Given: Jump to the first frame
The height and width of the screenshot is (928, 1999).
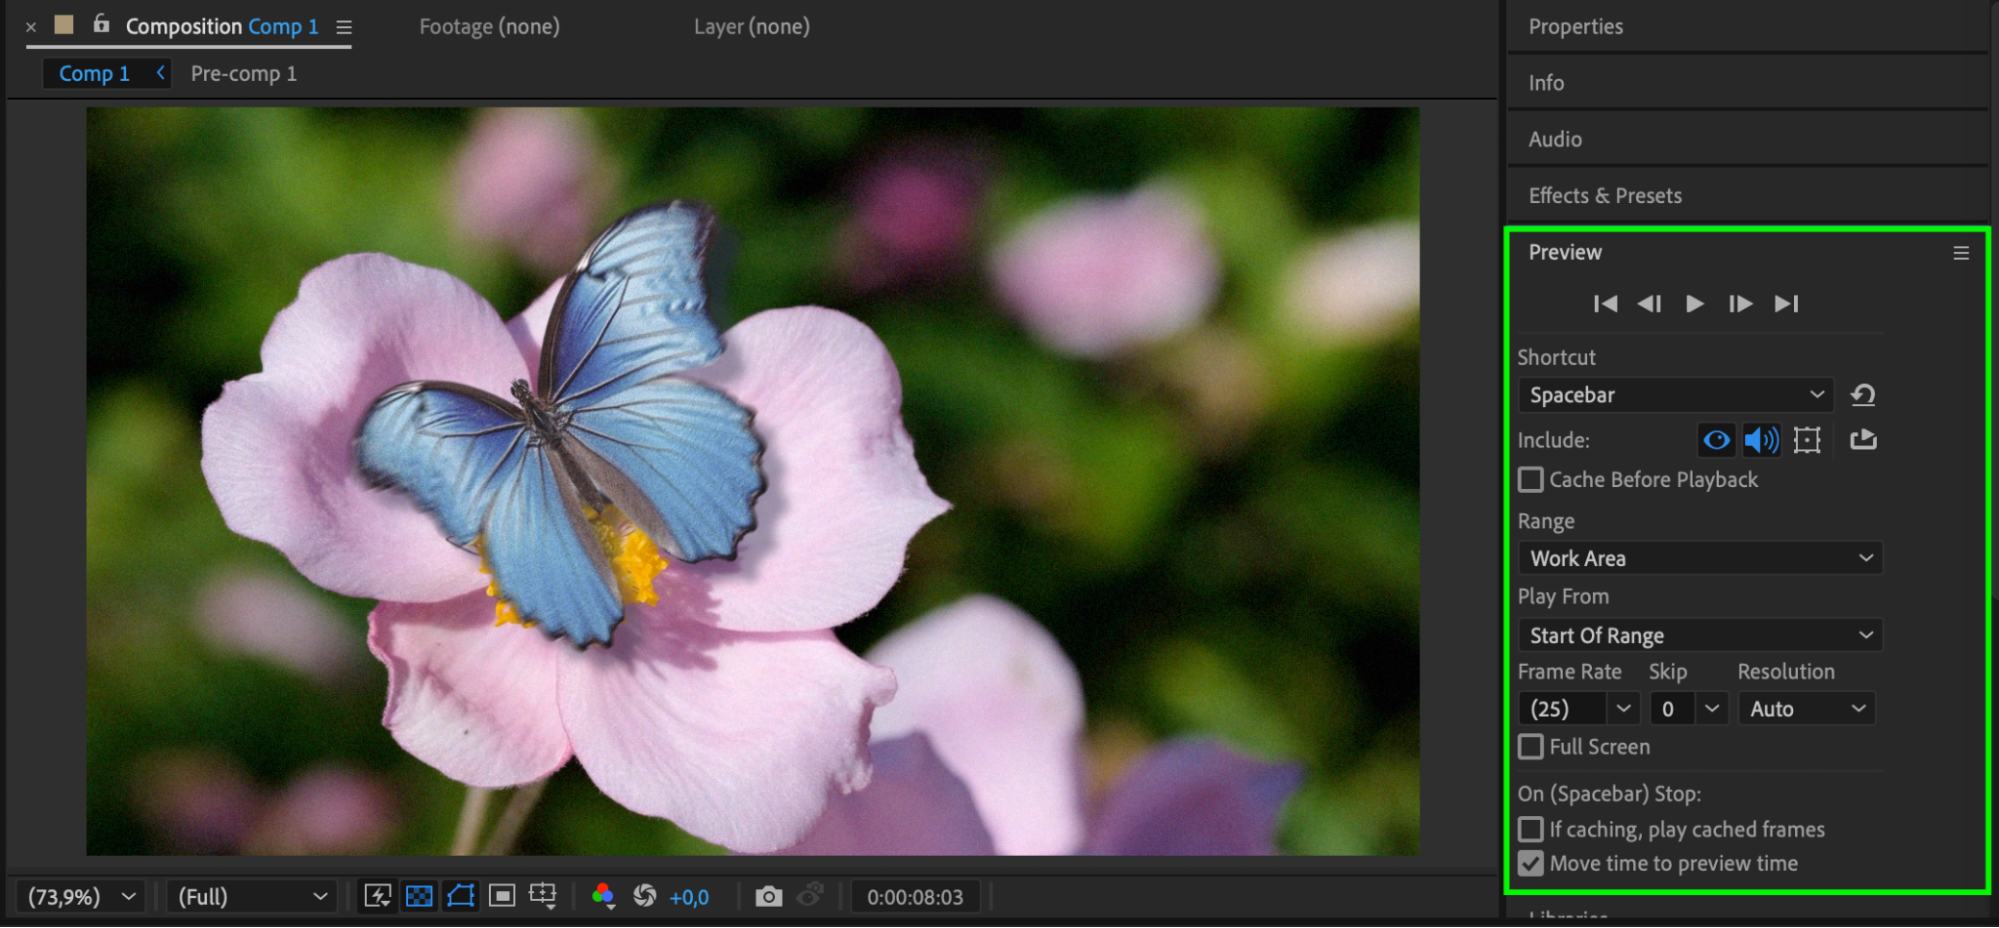Looking at the screenshot, I should [x=1605, y=304].
